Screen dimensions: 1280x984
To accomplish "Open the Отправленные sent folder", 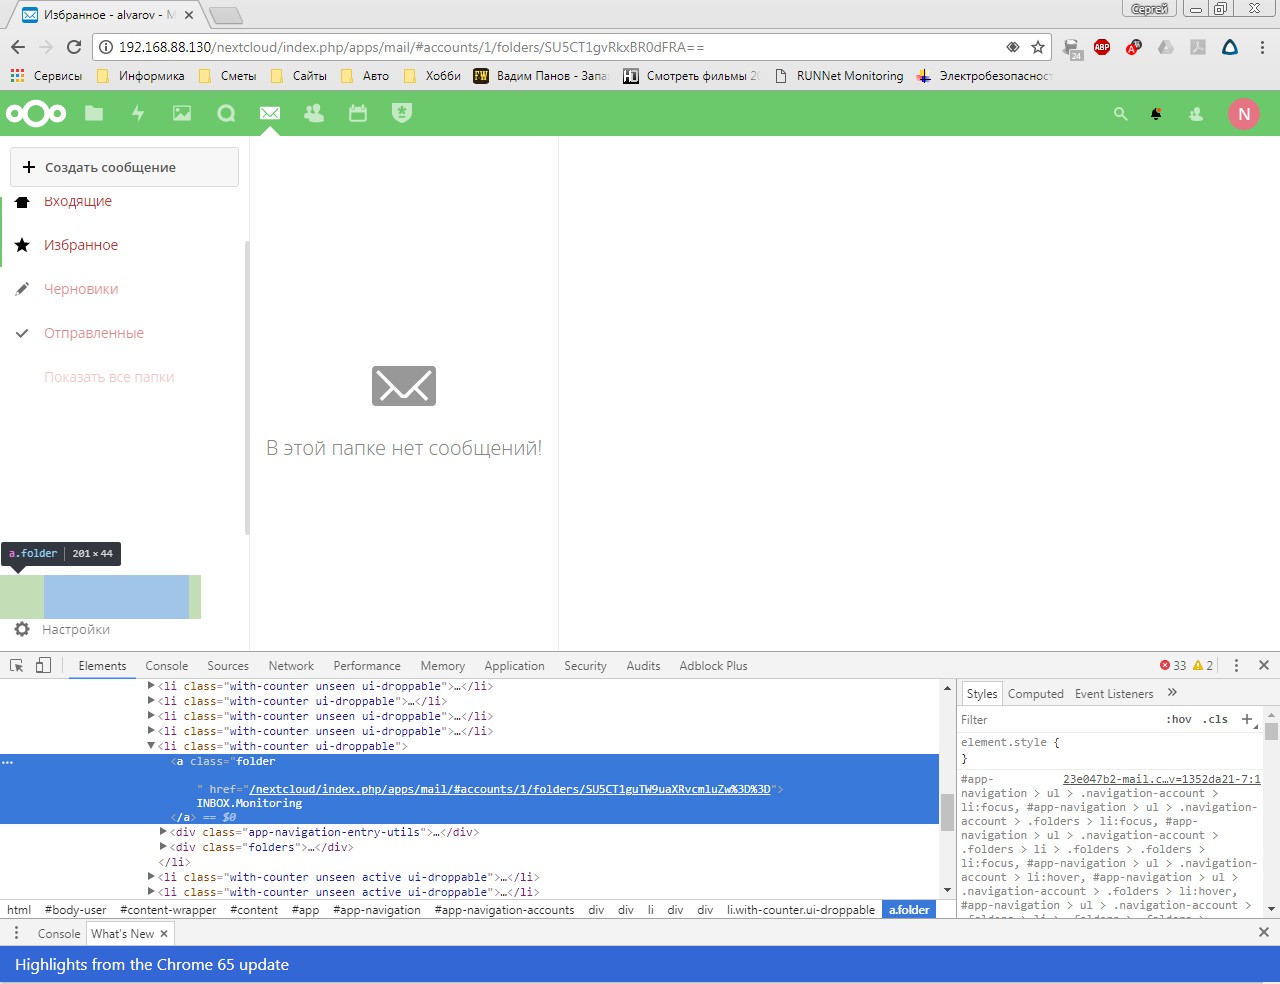I will click(94, 333).
